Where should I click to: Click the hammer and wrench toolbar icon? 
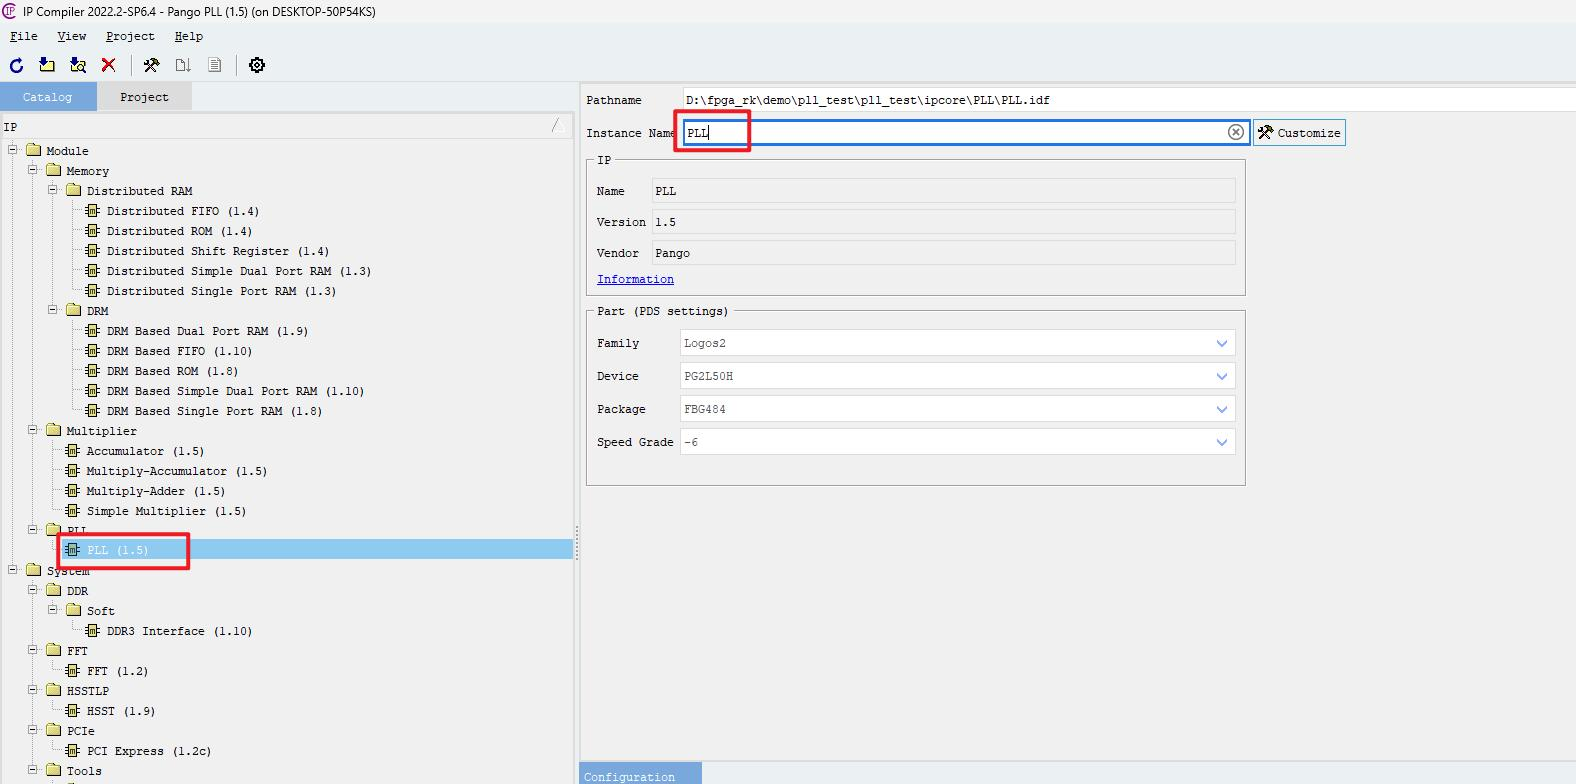[151, 65]
